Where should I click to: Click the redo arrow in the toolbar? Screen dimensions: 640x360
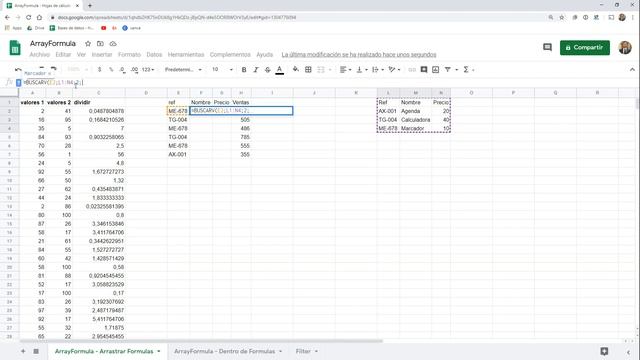click(x=53, y=69)
